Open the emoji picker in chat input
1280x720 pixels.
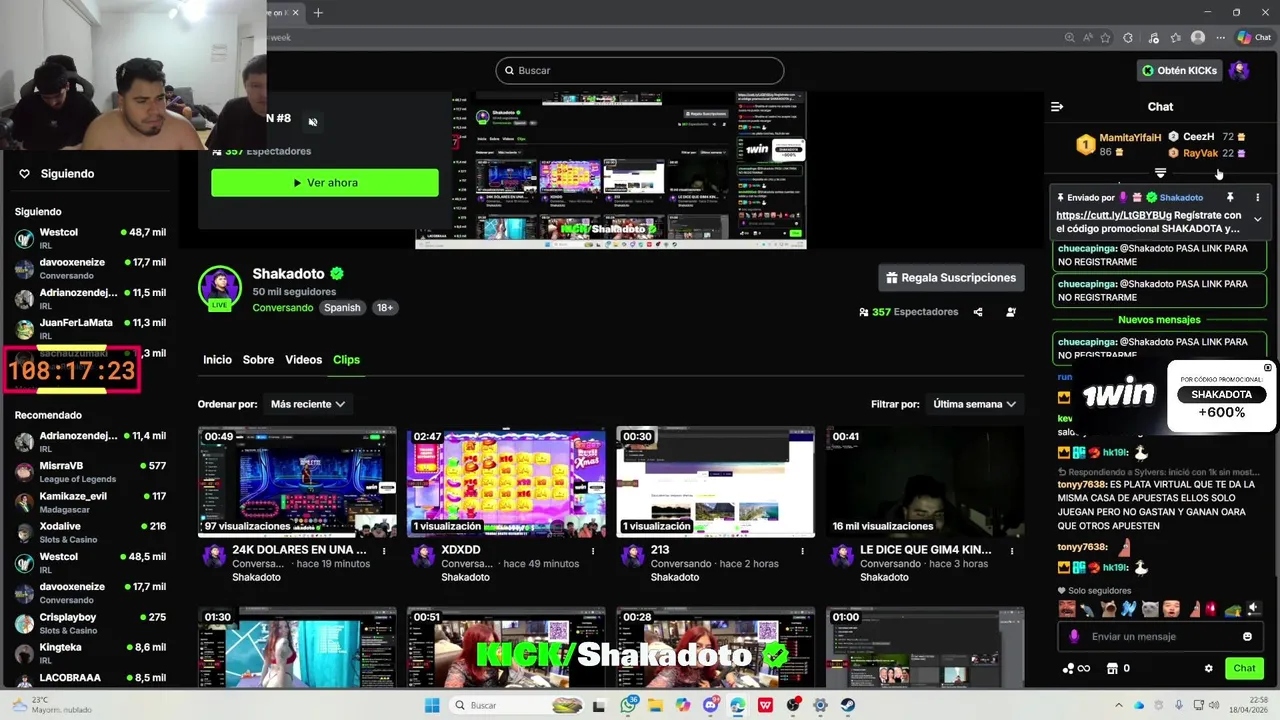click(1247, 637)
